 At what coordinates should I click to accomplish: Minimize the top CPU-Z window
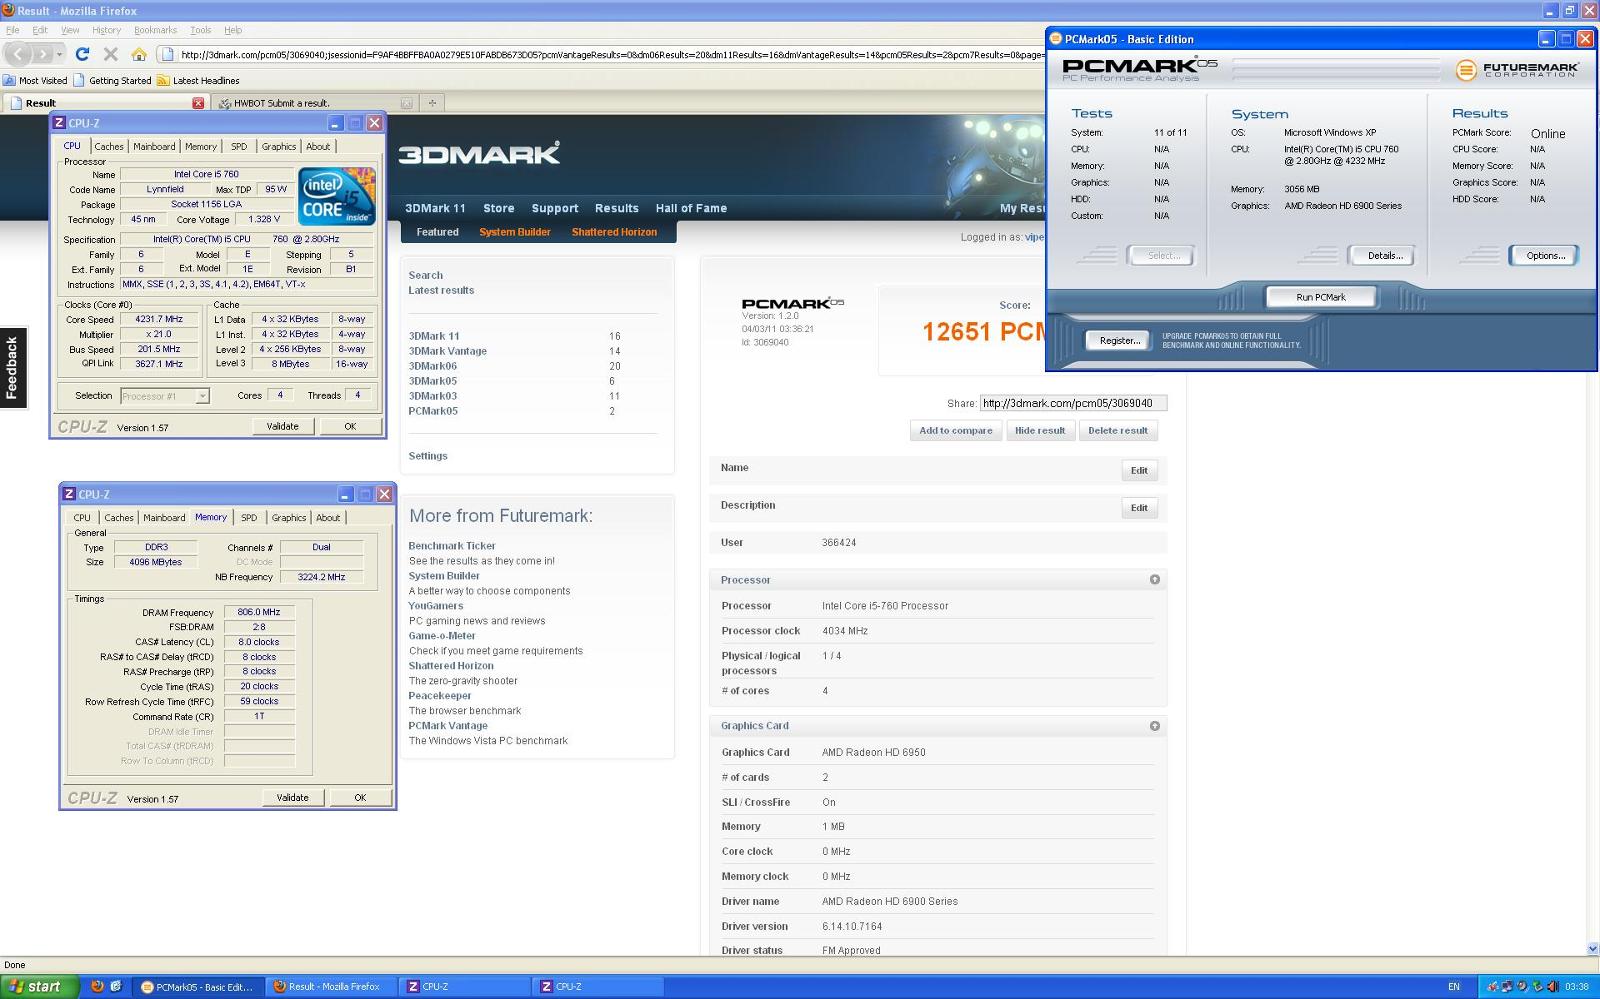click(x=336, y=123)
